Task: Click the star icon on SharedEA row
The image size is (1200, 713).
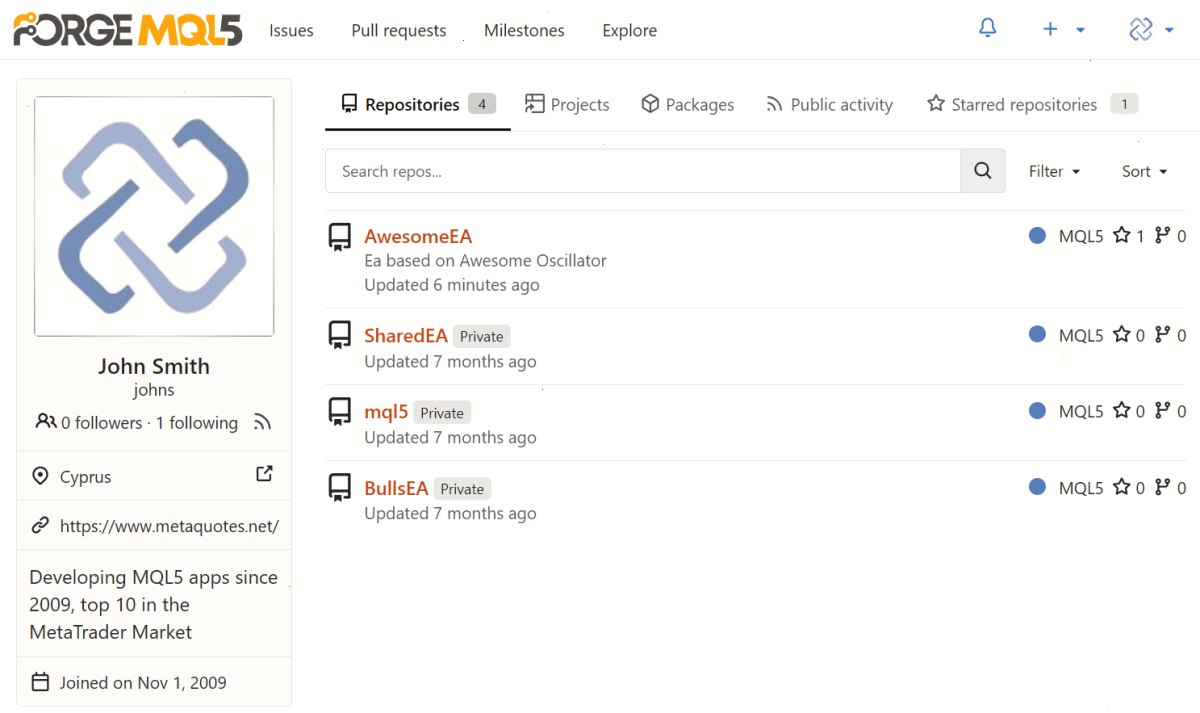Action: tap(1122, 334)
